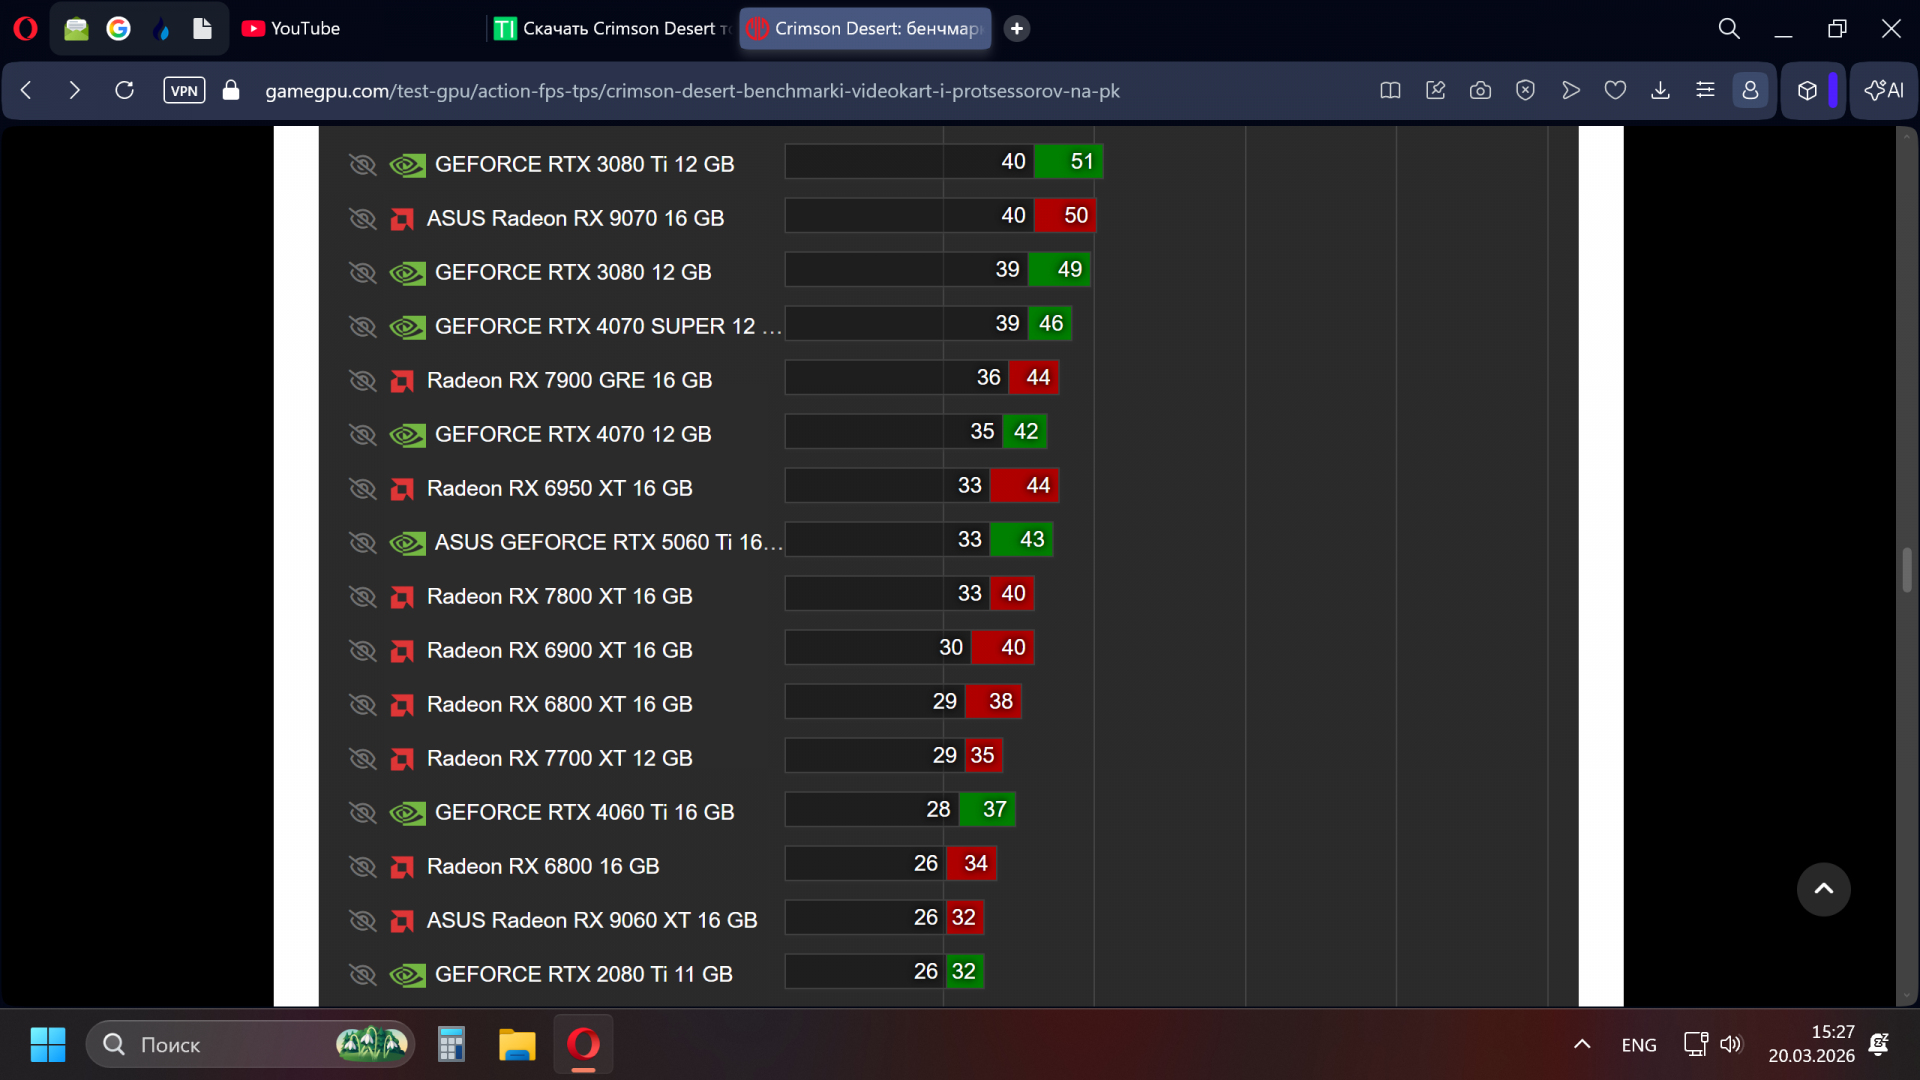This screenshot has height=1080, width=1920.
Task: Hide the GEFORCE RTX 4060 Ti row
Action: (362, 812)
